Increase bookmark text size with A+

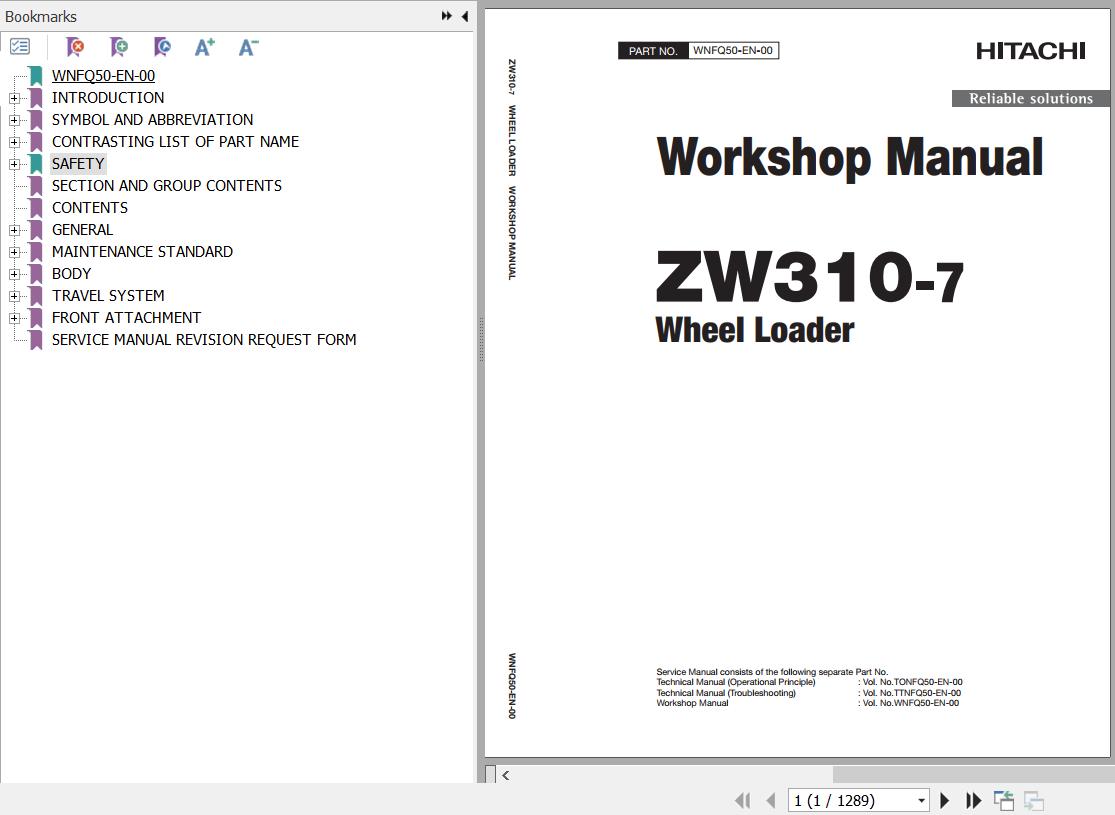pyautogui.click(x=205, y=47)
